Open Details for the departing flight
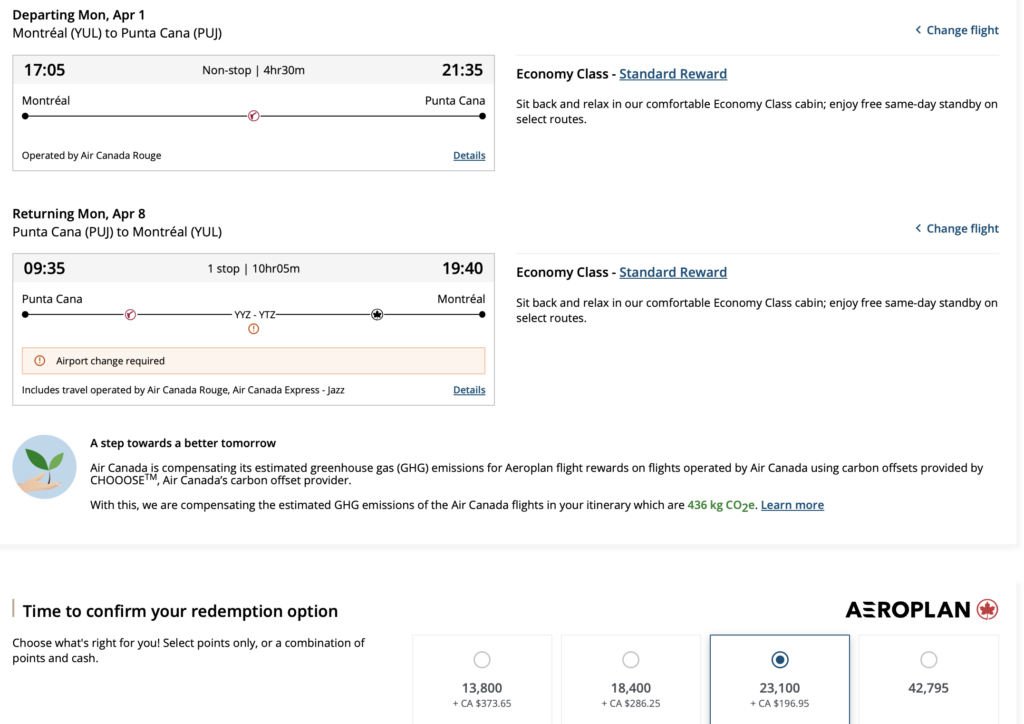Viewport: 1024px width, 724px height. coord(469,156)
